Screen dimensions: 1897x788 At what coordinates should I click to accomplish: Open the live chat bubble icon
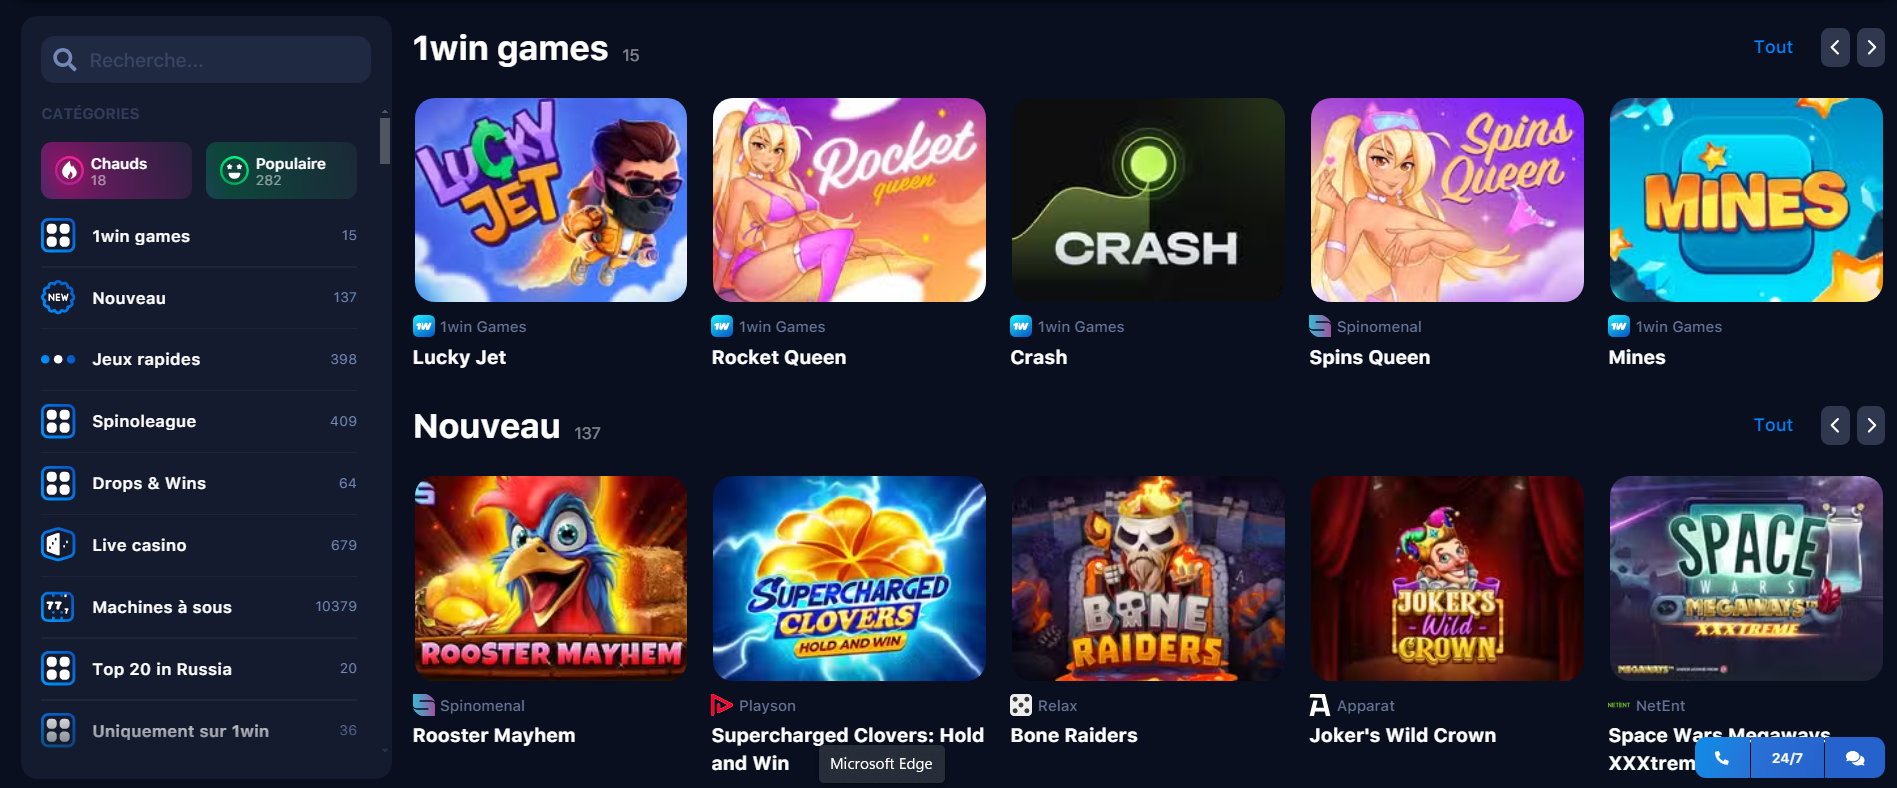[x=1855, y=758]
